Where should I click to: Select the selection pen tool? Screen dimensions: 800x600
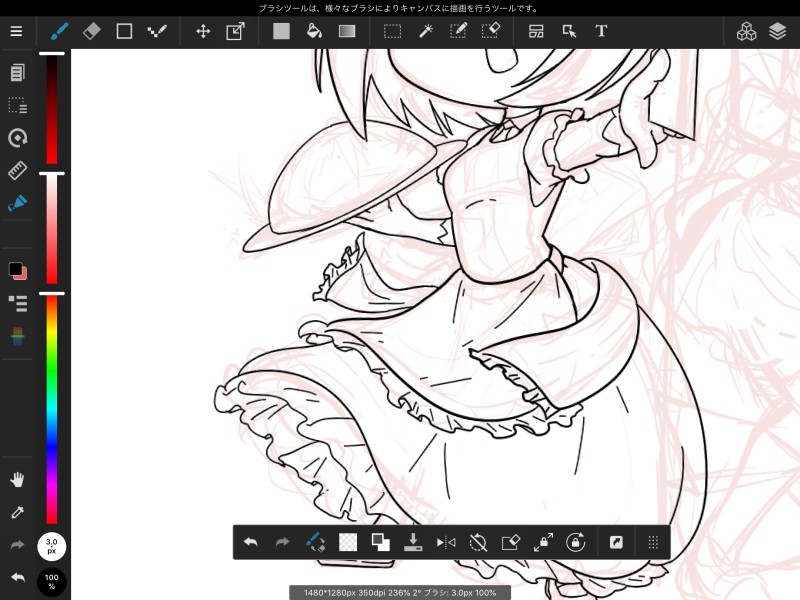click(458, 31)
